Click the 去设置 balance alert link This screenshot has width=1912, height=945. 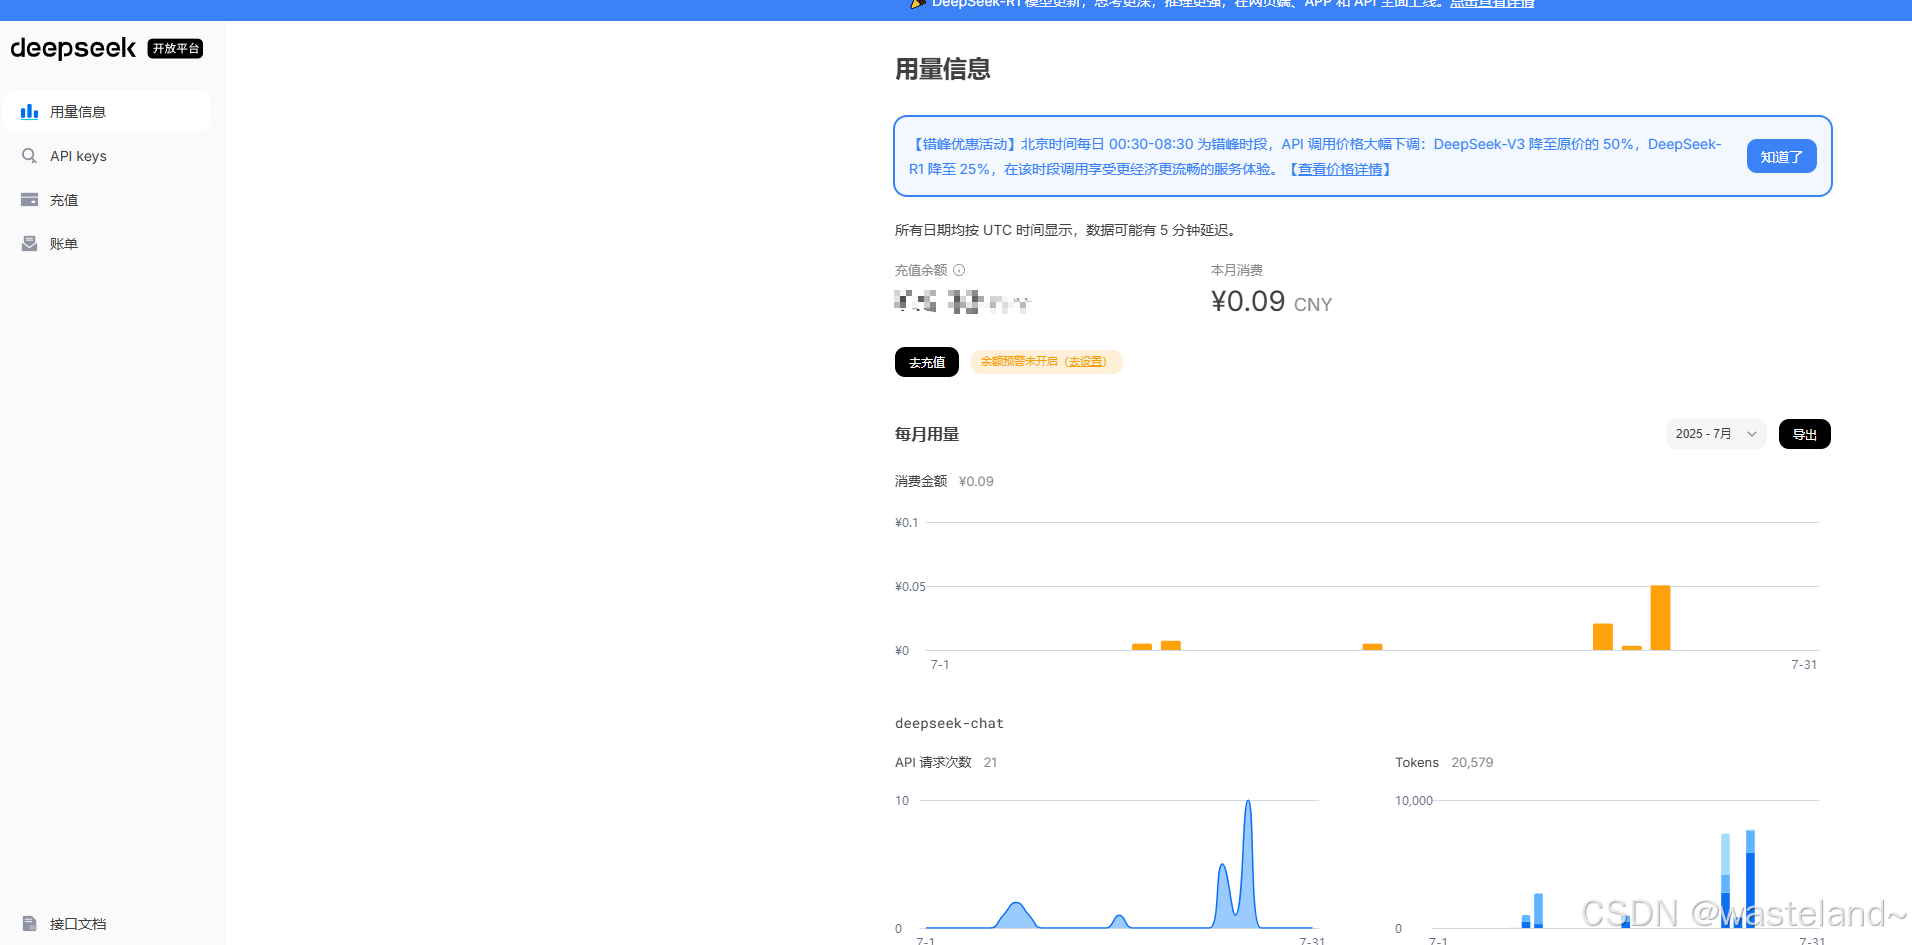pos(1086,361)
